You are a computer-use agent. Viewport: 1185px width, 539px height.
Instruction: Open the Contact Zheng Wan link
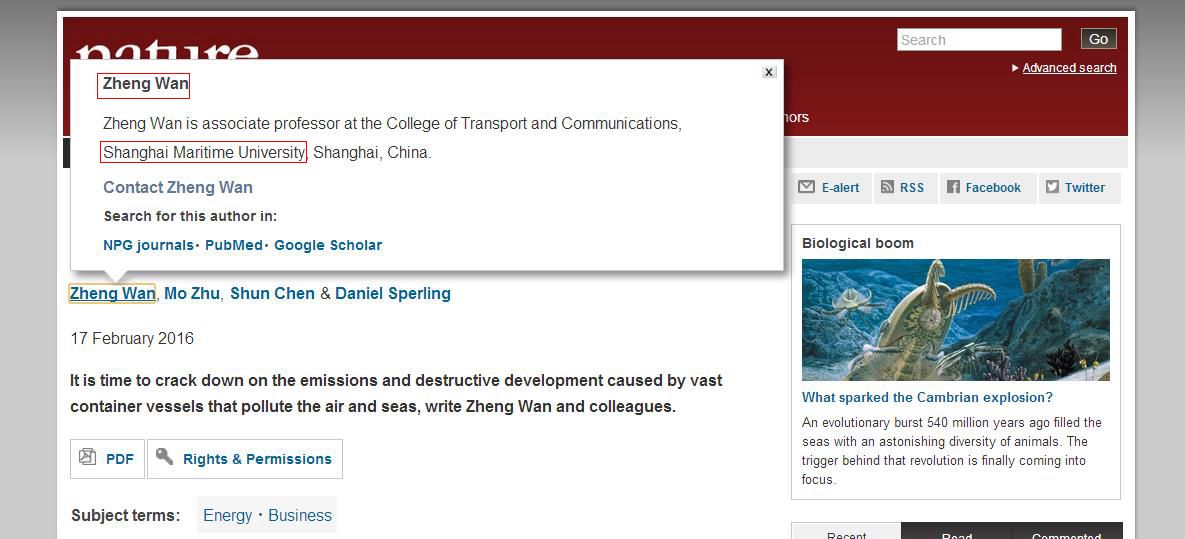178,187
